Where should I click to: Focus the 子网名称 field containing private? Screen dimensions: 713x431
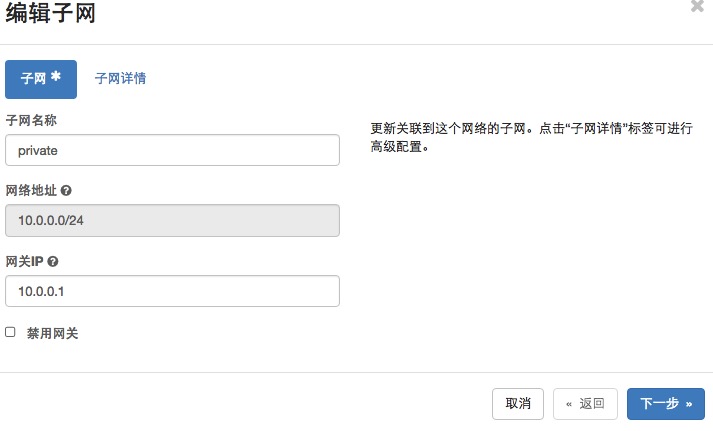[x=172, y=150]
